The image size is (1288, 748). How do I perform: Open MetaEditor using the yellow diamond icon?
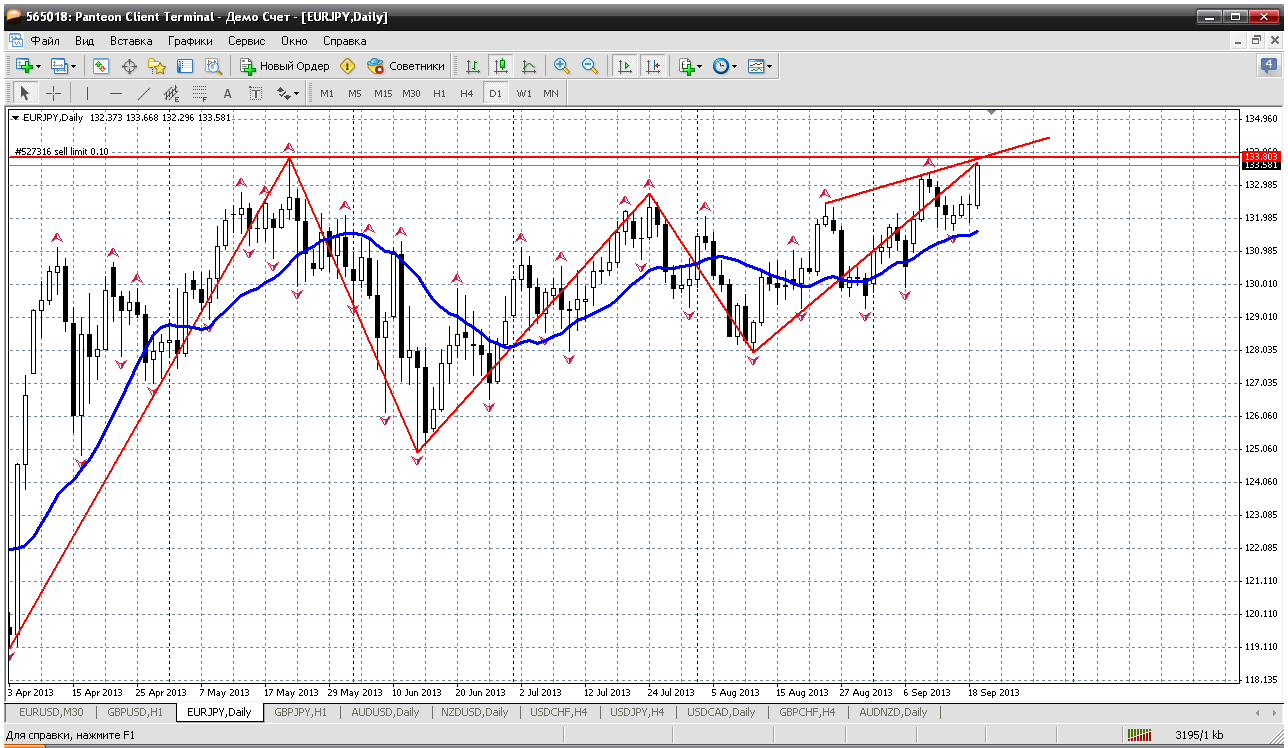347,66
